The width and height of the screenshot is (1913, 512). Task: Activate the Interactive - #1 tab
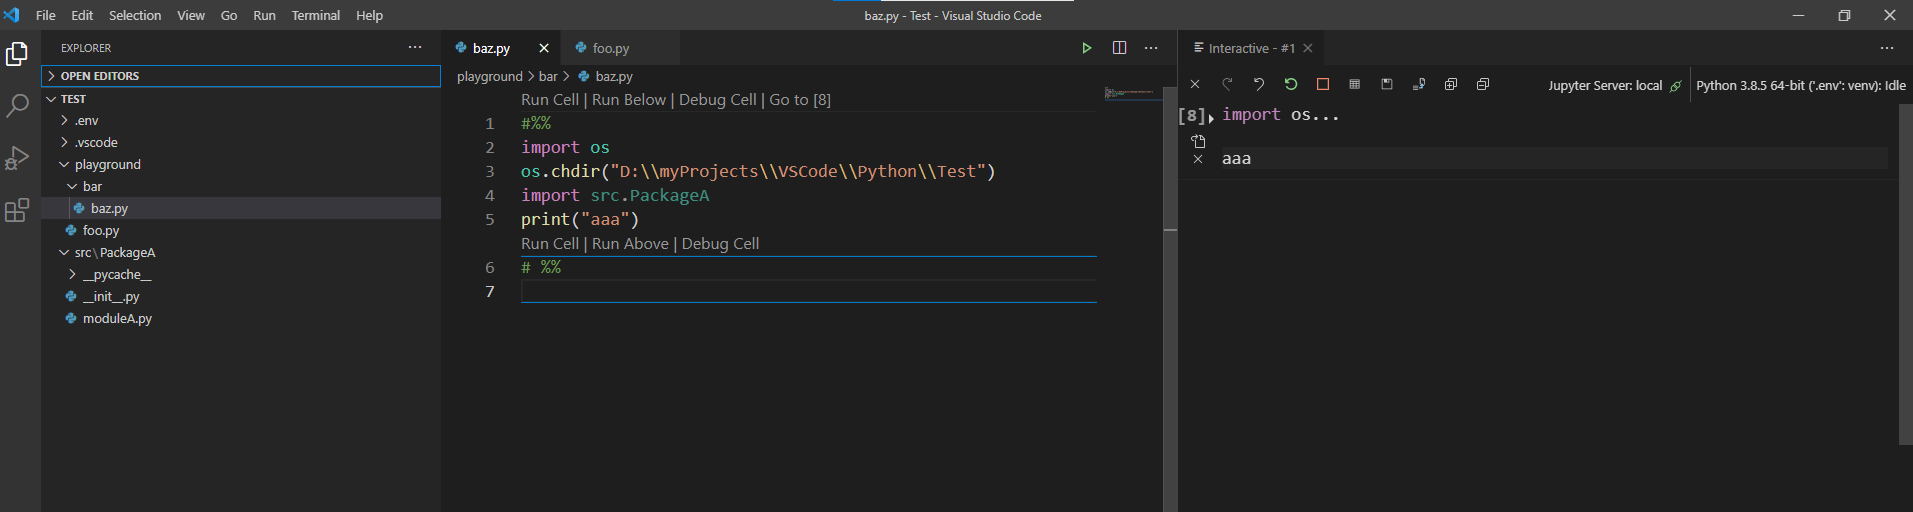[x=1253, y=48]
